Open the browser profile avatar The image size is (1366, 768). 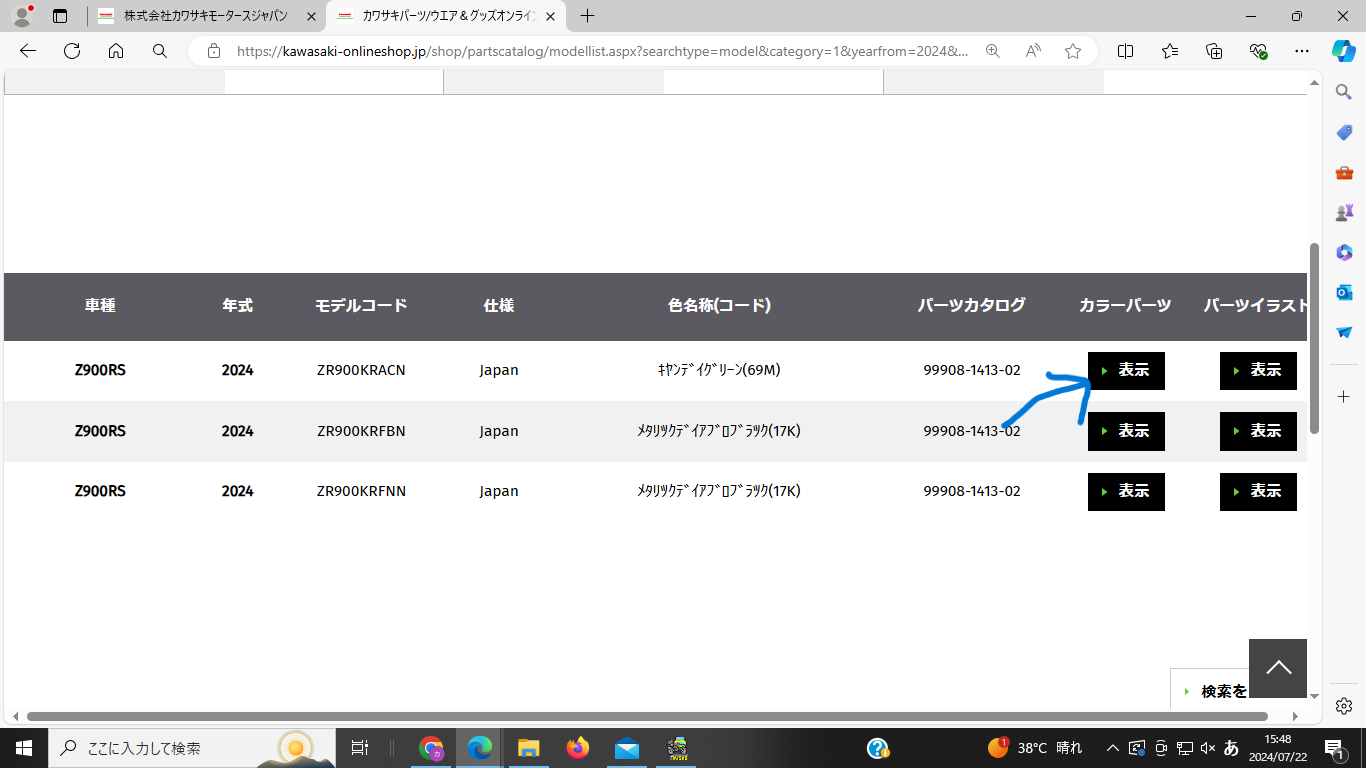[21, 16]
